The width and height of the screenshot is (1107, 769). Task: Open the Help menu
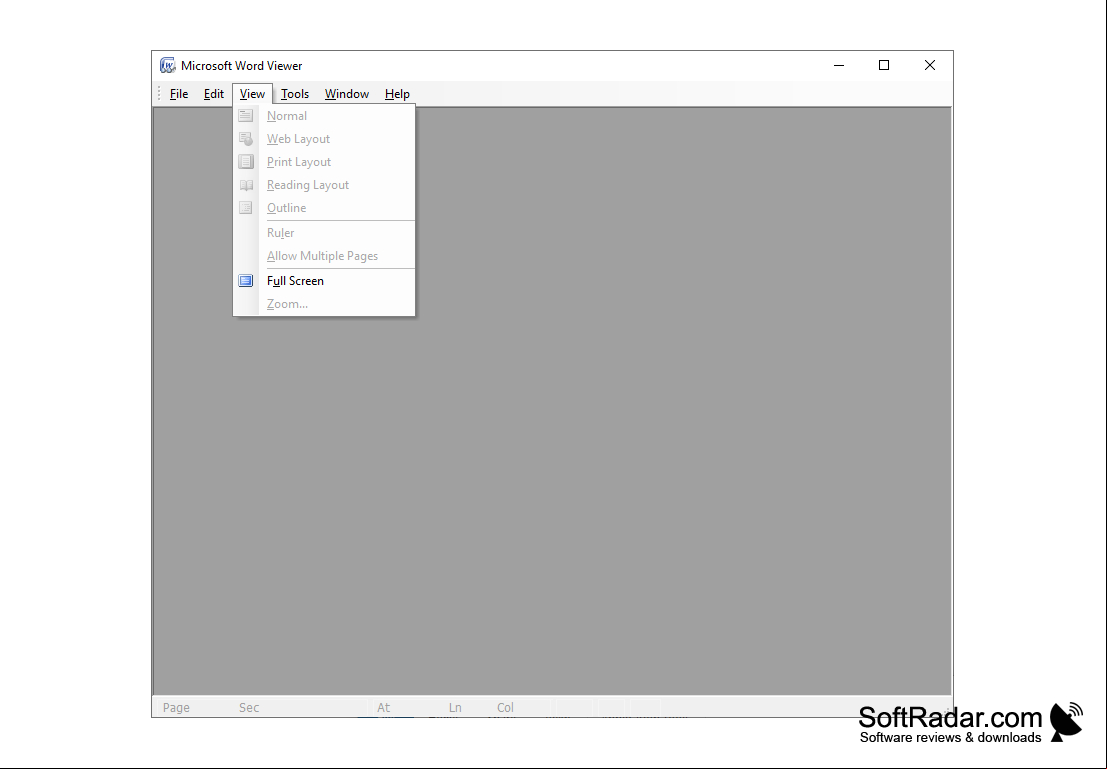pyautogui.click(x=397, y=94)
